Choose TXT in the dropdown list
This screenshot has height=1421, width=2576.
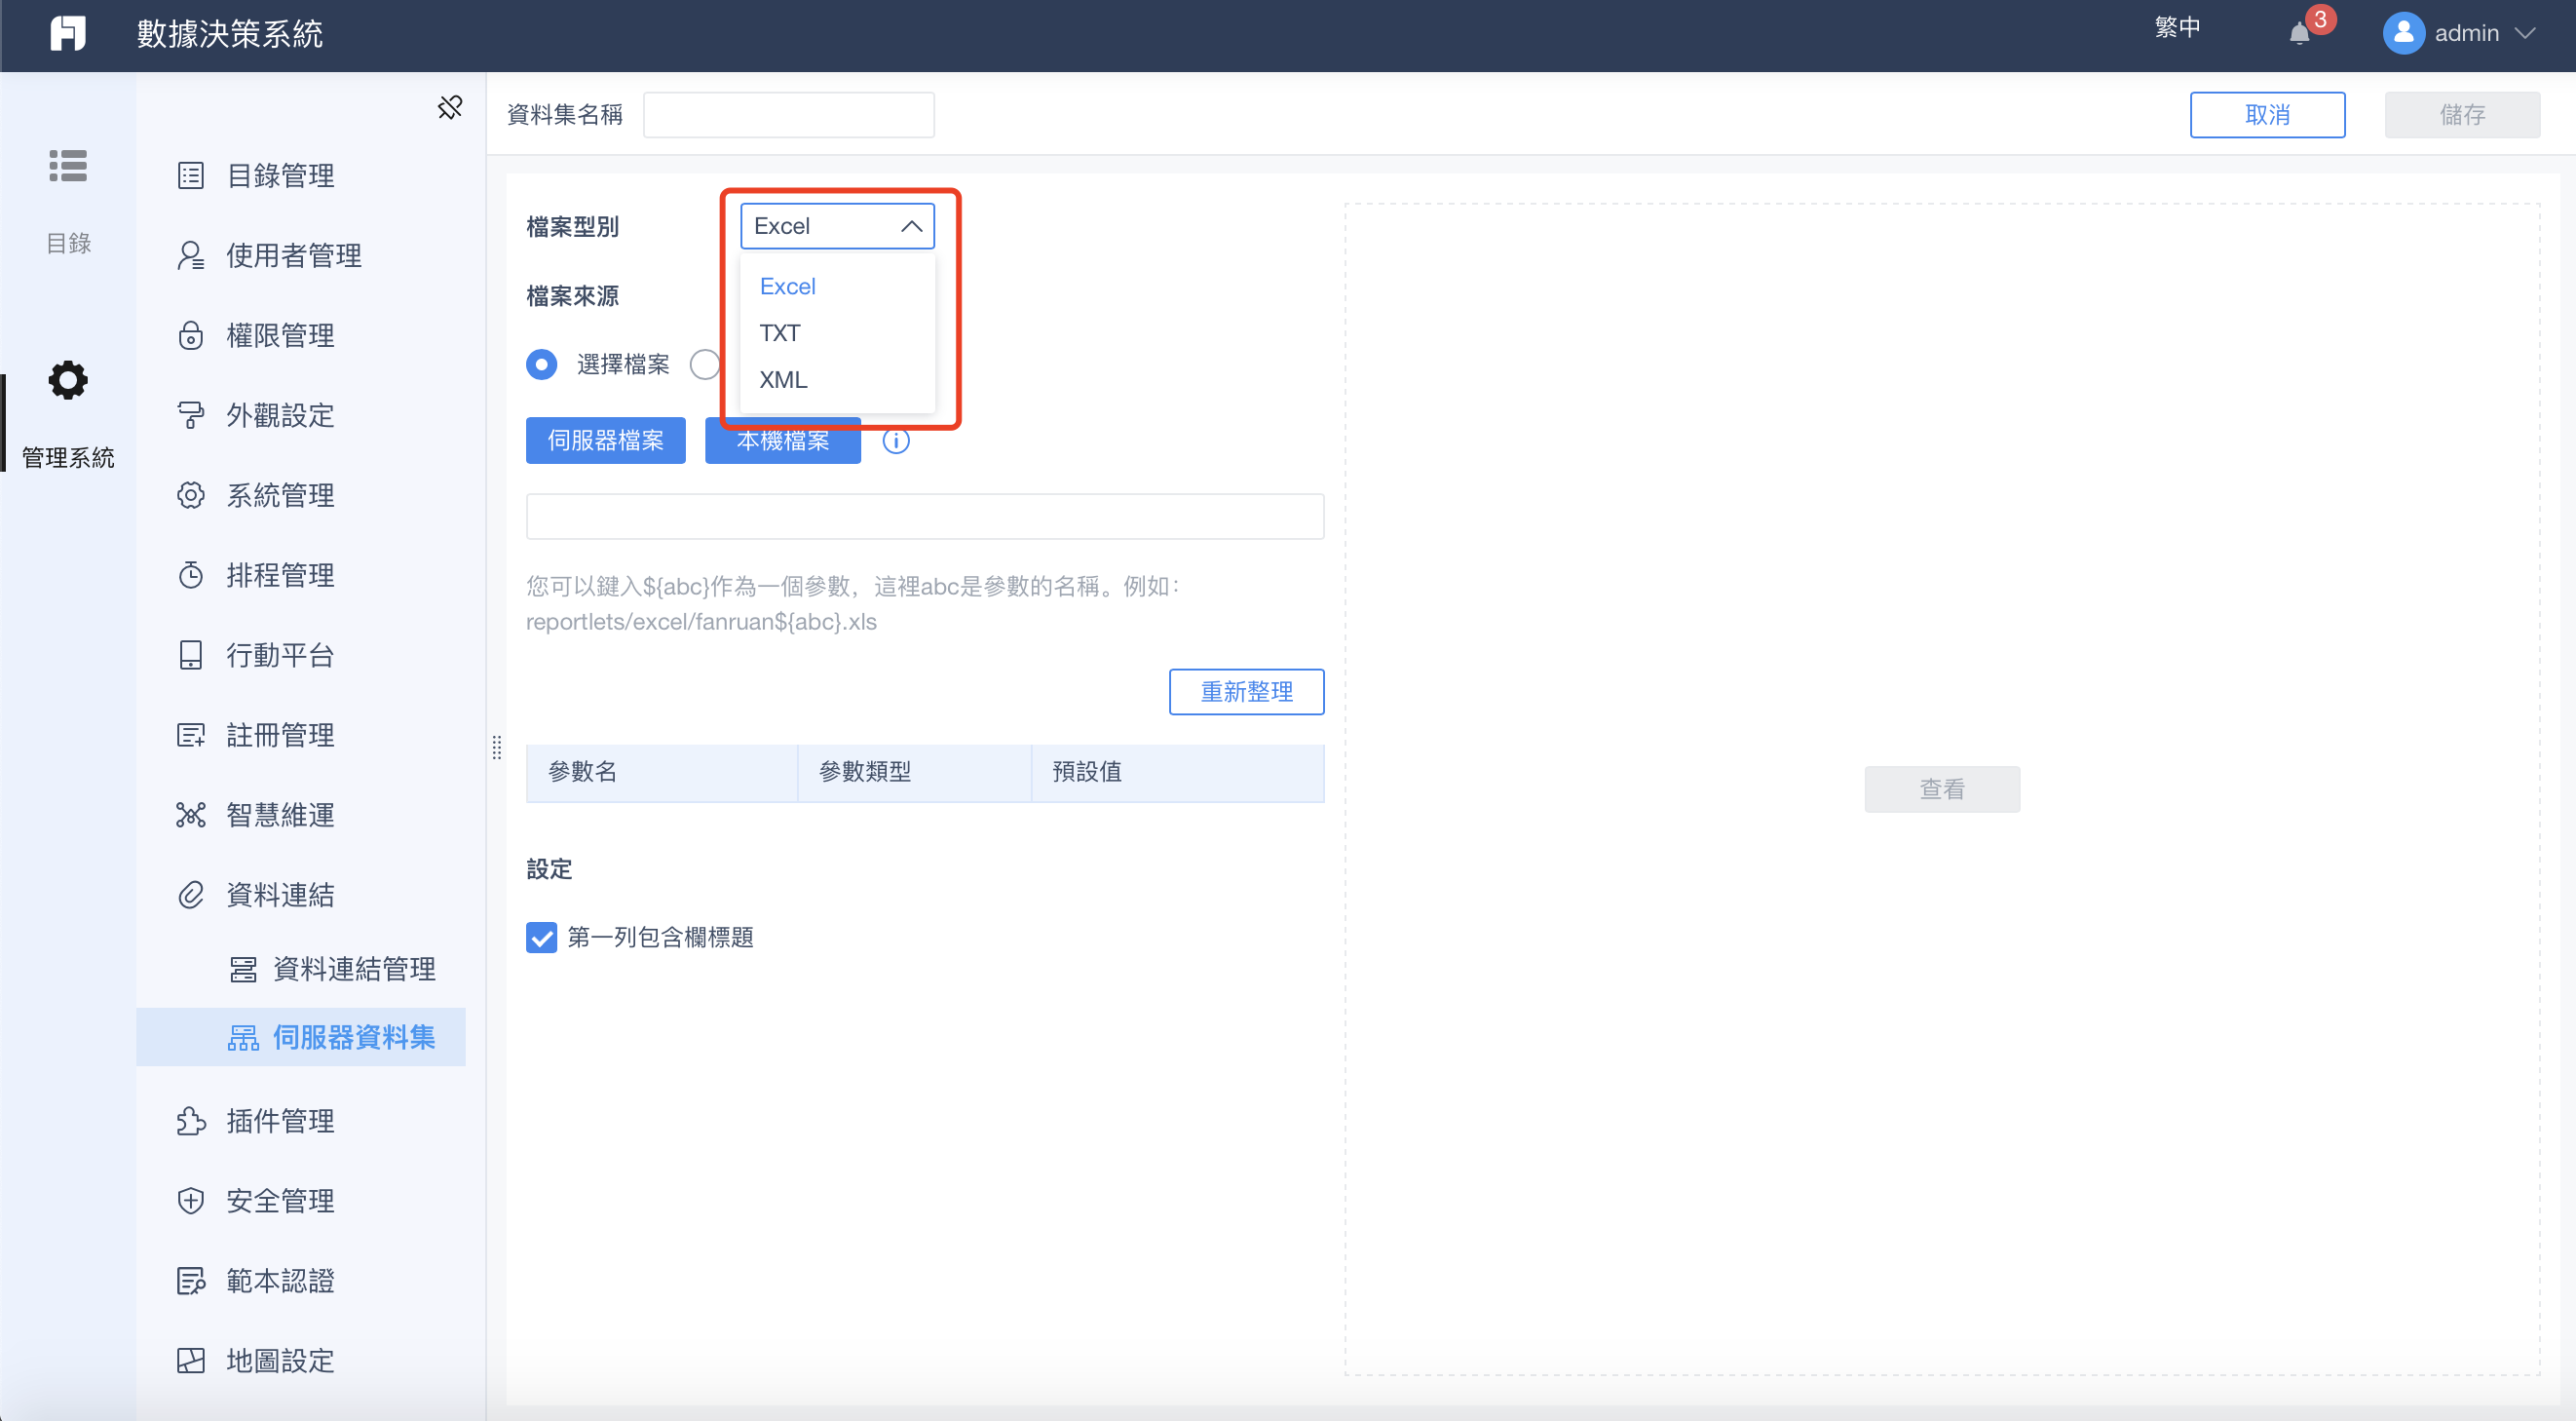pyautogui.click(x=837, y=333)
